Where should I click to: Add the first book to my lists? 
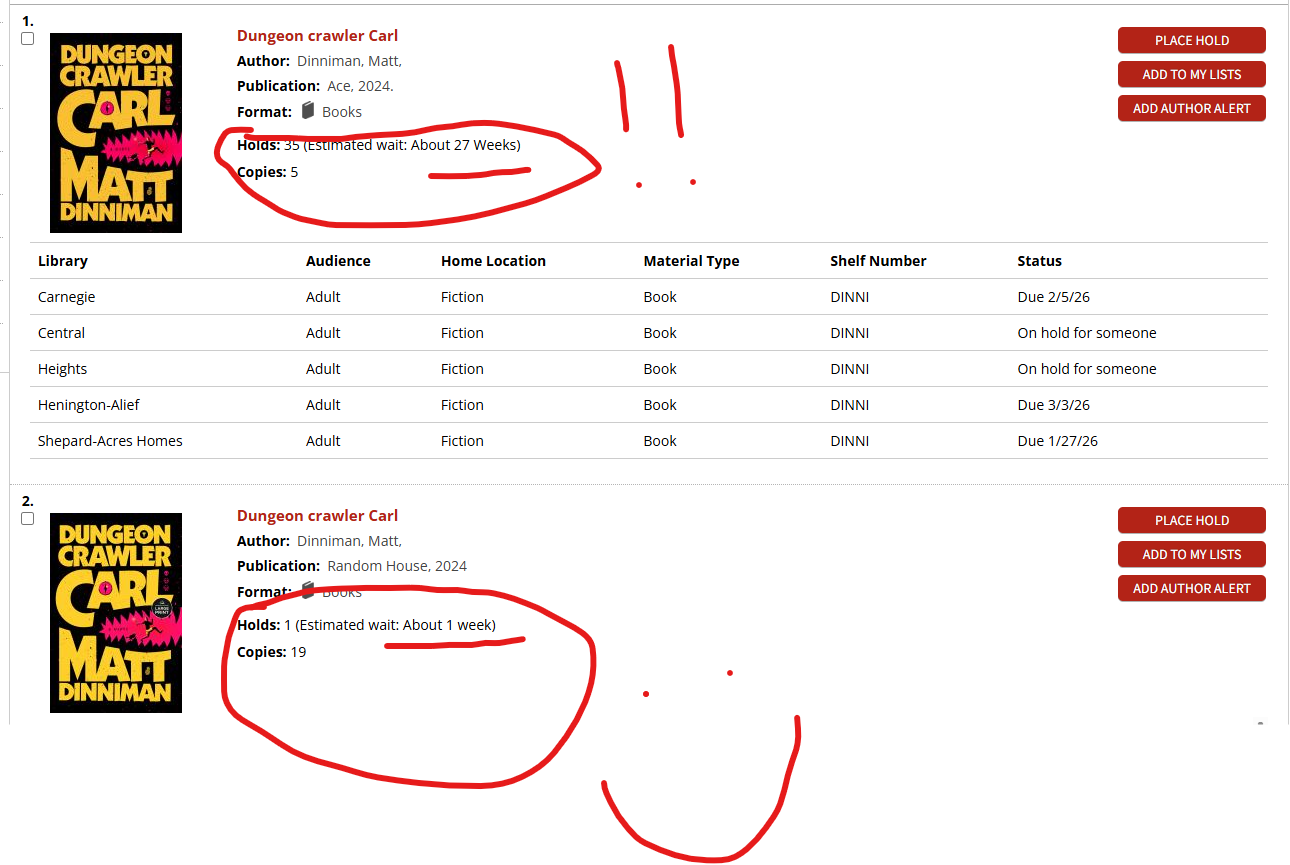click(x=1191, y=75)
